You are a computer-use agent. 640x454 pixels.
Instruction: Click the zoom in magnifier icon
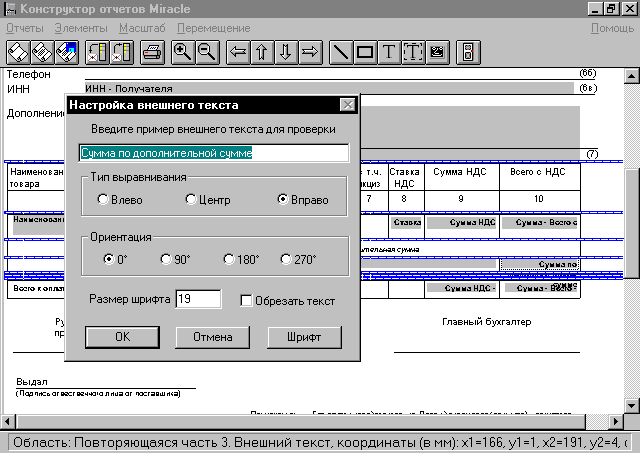click(183, 52)
